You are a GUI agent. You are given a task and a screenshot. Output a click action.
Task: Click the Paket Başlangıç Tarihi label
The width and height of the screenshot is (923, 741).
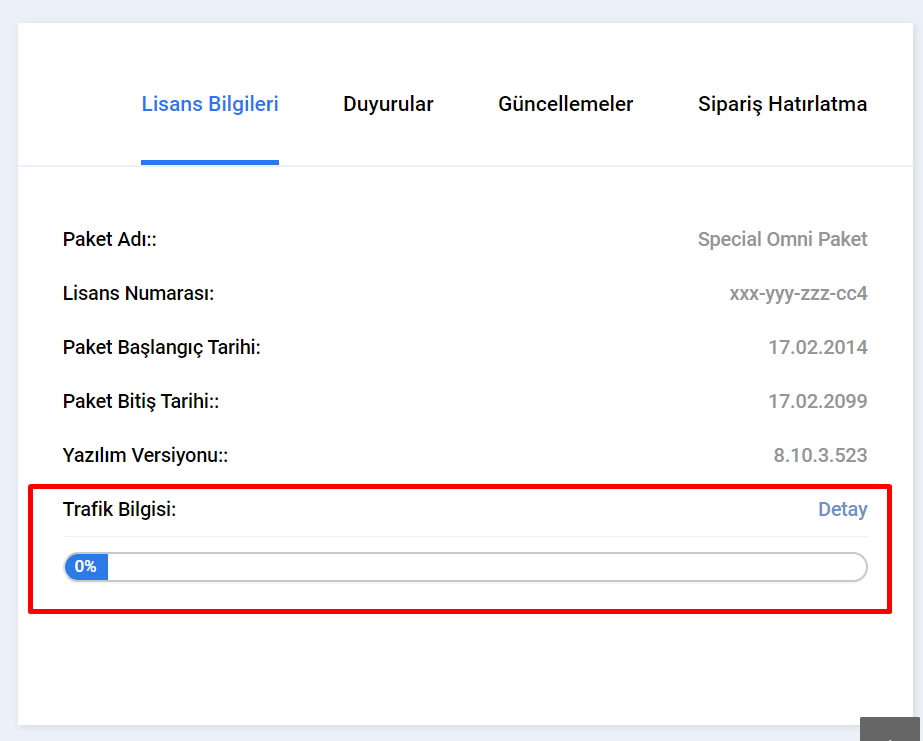point(161,348)
